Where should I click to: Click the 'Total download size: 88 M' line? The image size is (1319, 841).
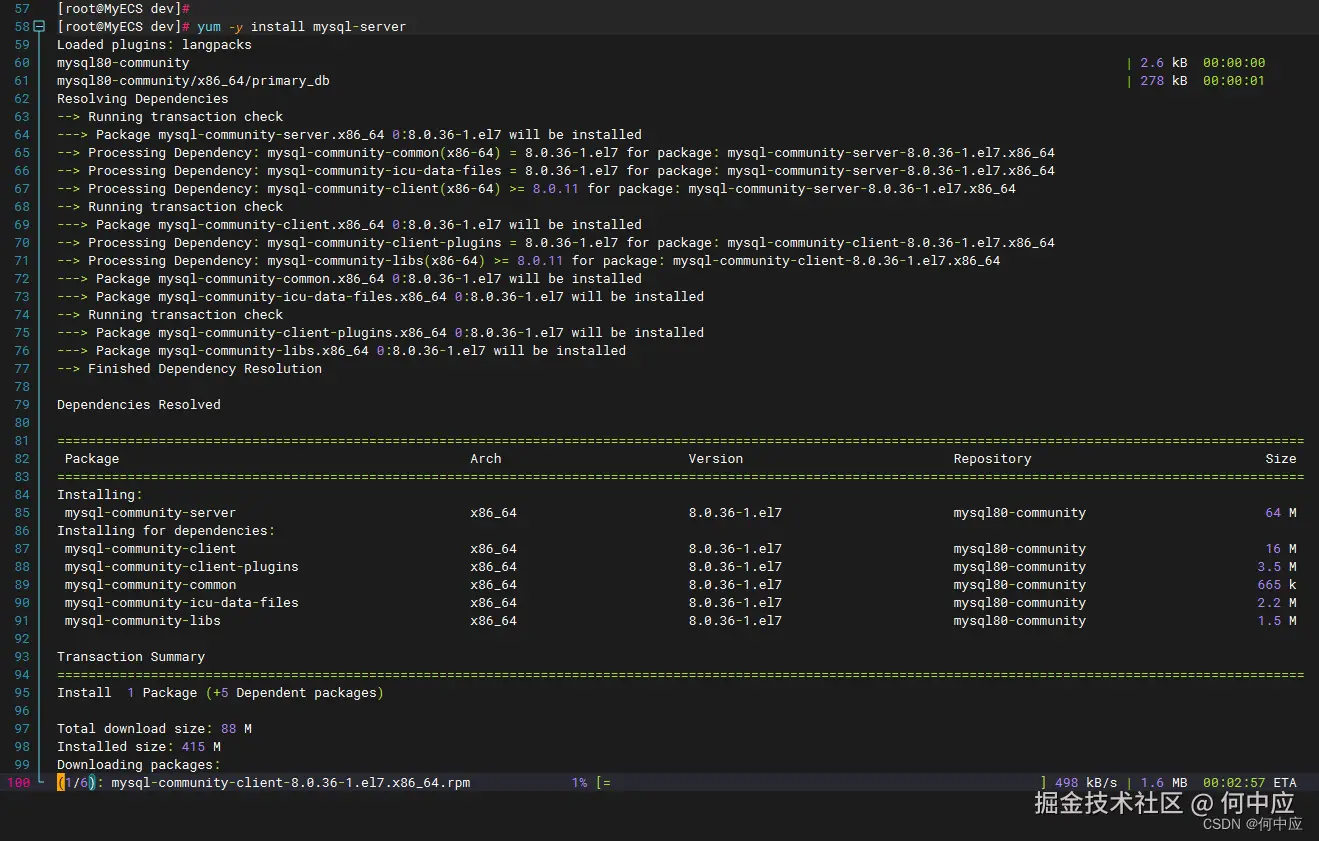tap(154, 729)
